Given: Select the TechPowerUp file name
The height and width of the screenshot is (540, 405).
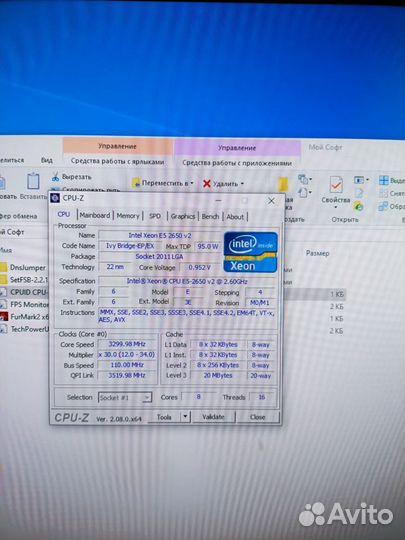Looking at the screenshot, I should pyautogui.click(x=29, y=329).
